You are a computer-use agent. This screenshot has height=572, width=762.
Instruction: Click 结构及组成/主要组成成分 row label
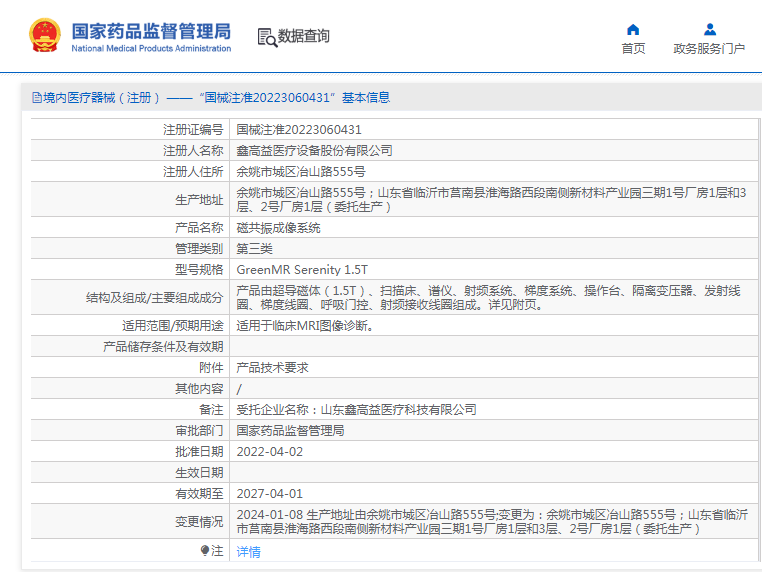[155, 297]
